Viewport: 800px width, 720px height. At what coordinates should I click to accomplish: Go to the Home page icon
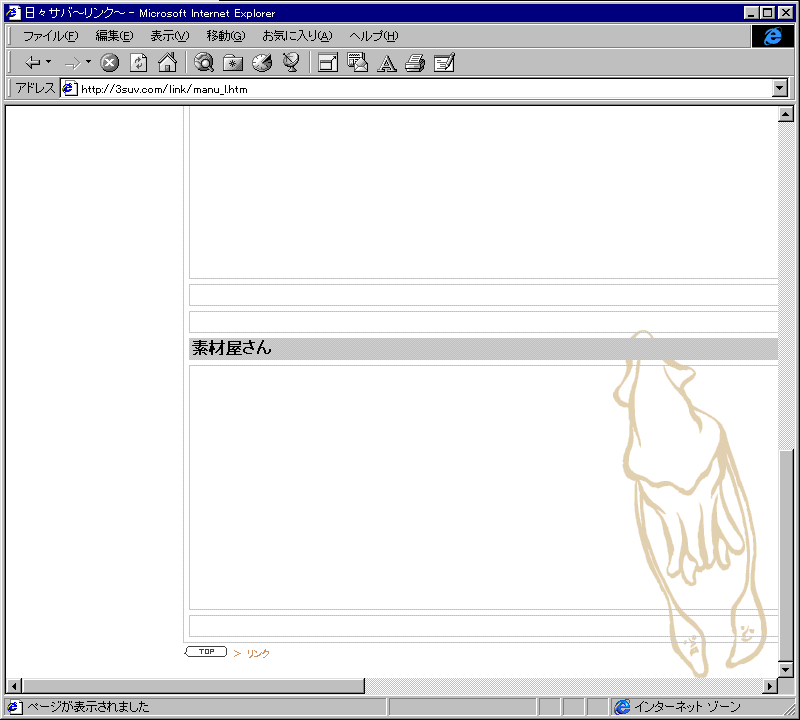167,63
